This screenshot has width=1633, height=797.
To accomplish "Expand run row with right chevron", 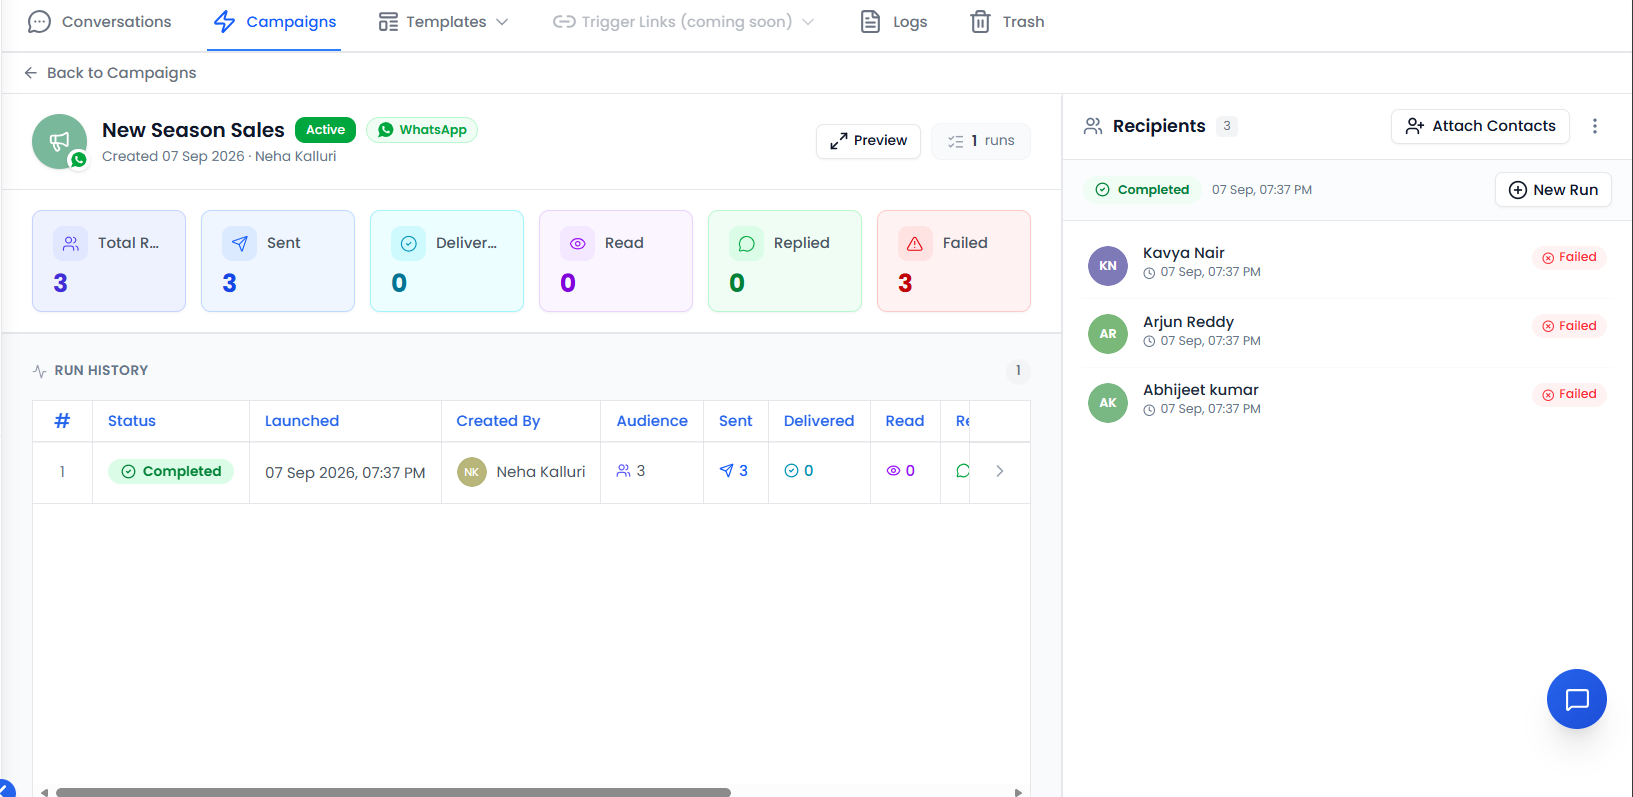I will 999,471.
